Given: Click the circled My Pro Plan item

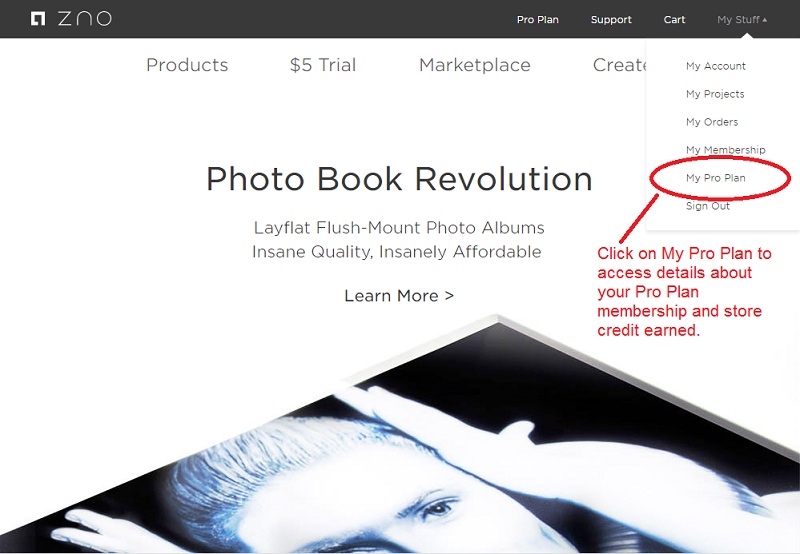Looking at the screenshot, I should (715, 178).
